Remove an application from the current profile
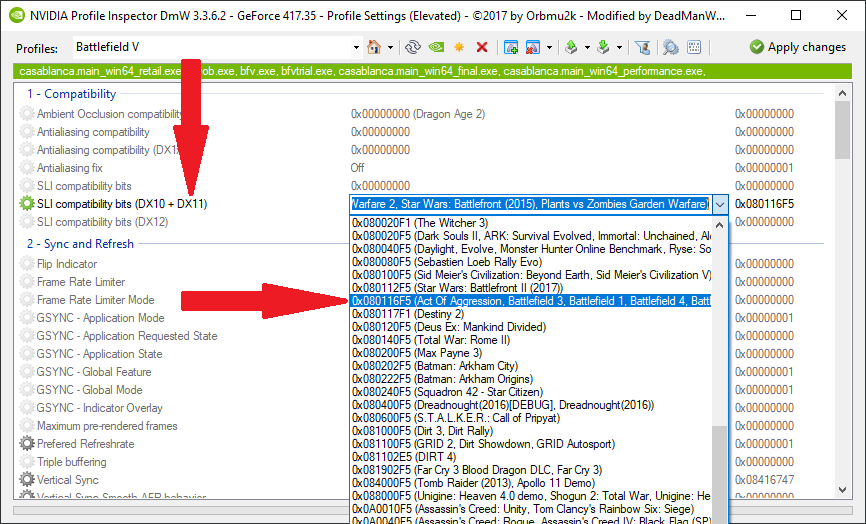 [x=532, y=47]
